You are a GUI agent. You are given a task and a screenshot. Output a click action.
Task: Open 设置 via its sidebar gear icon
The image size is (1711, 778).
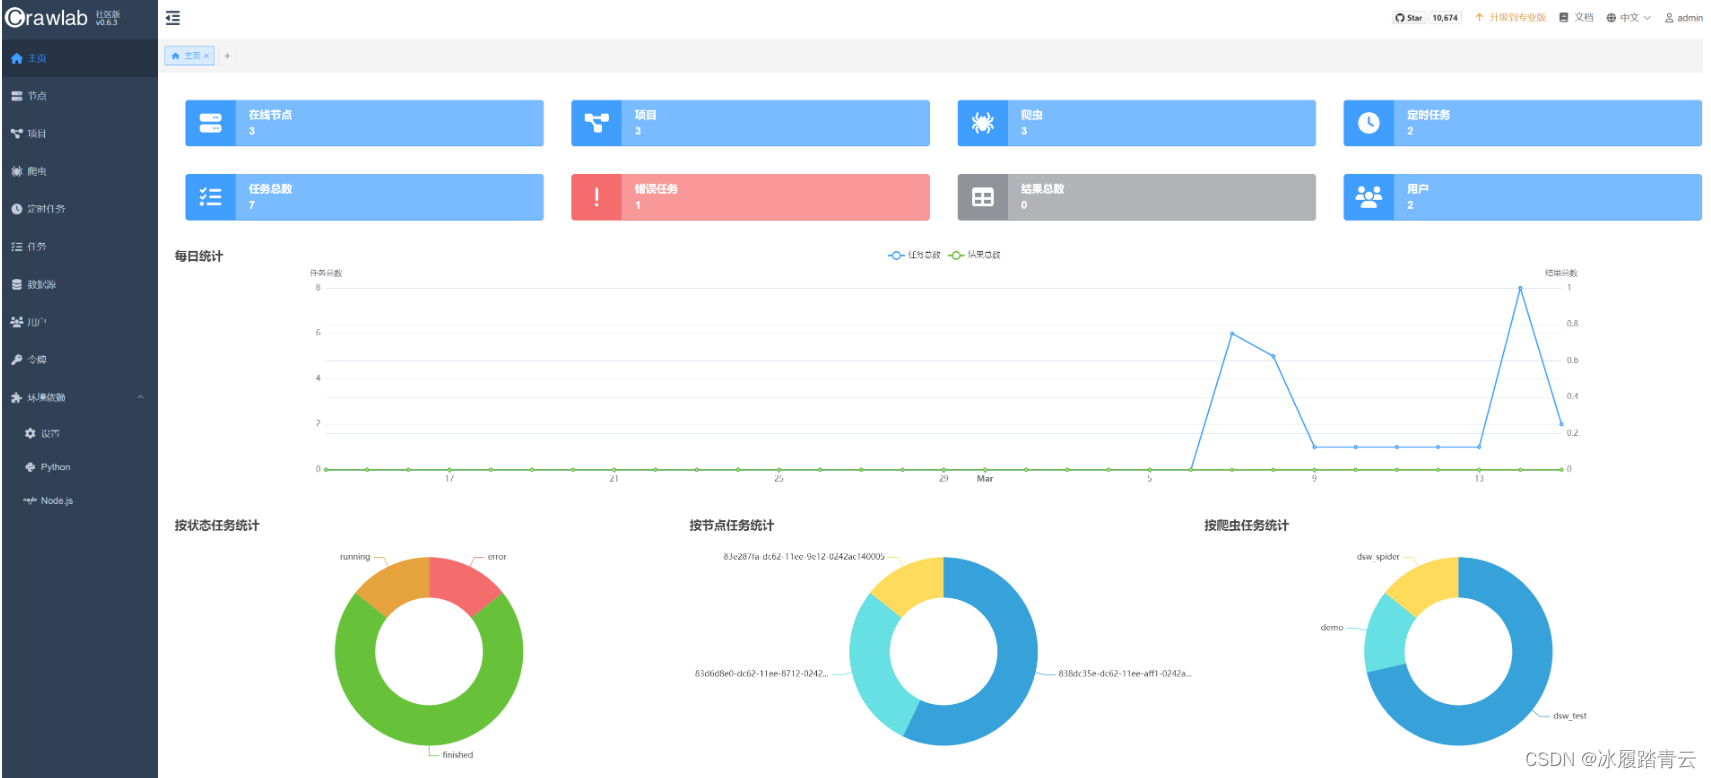(30, 433)
